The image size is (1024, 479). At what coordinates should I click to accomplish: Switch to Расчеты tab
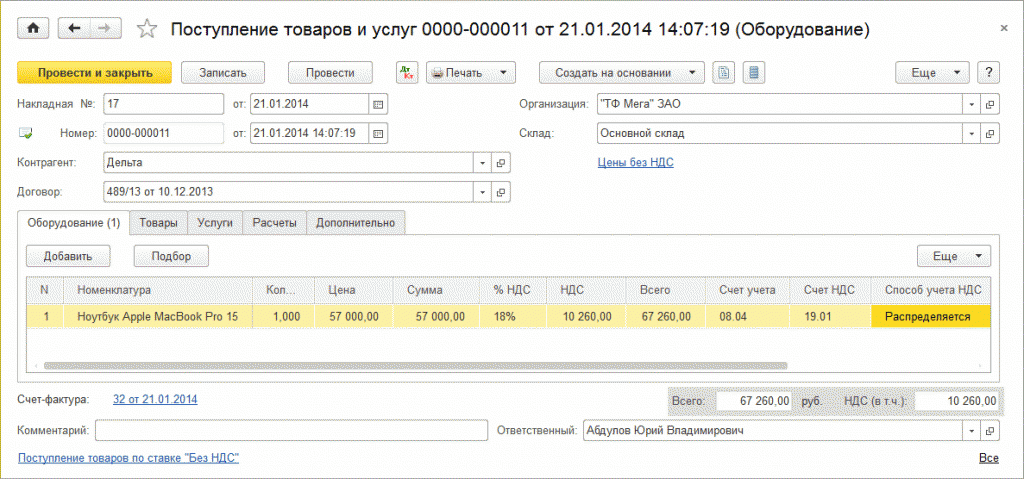pyautogui.click(x=274, y=223)
